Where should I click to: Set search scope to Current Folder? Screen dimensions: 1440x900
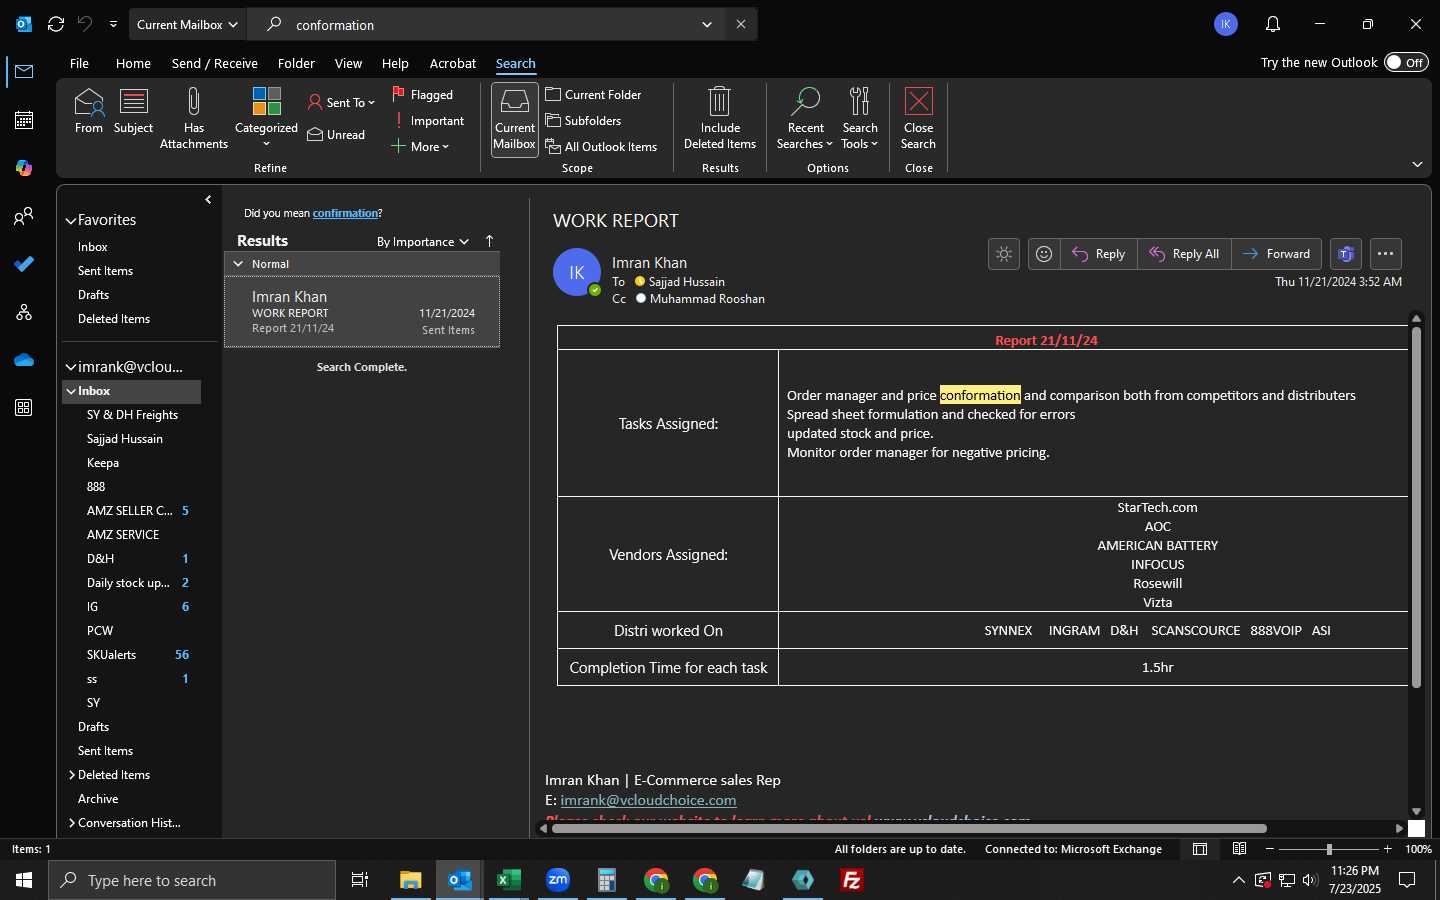[594, 94]
